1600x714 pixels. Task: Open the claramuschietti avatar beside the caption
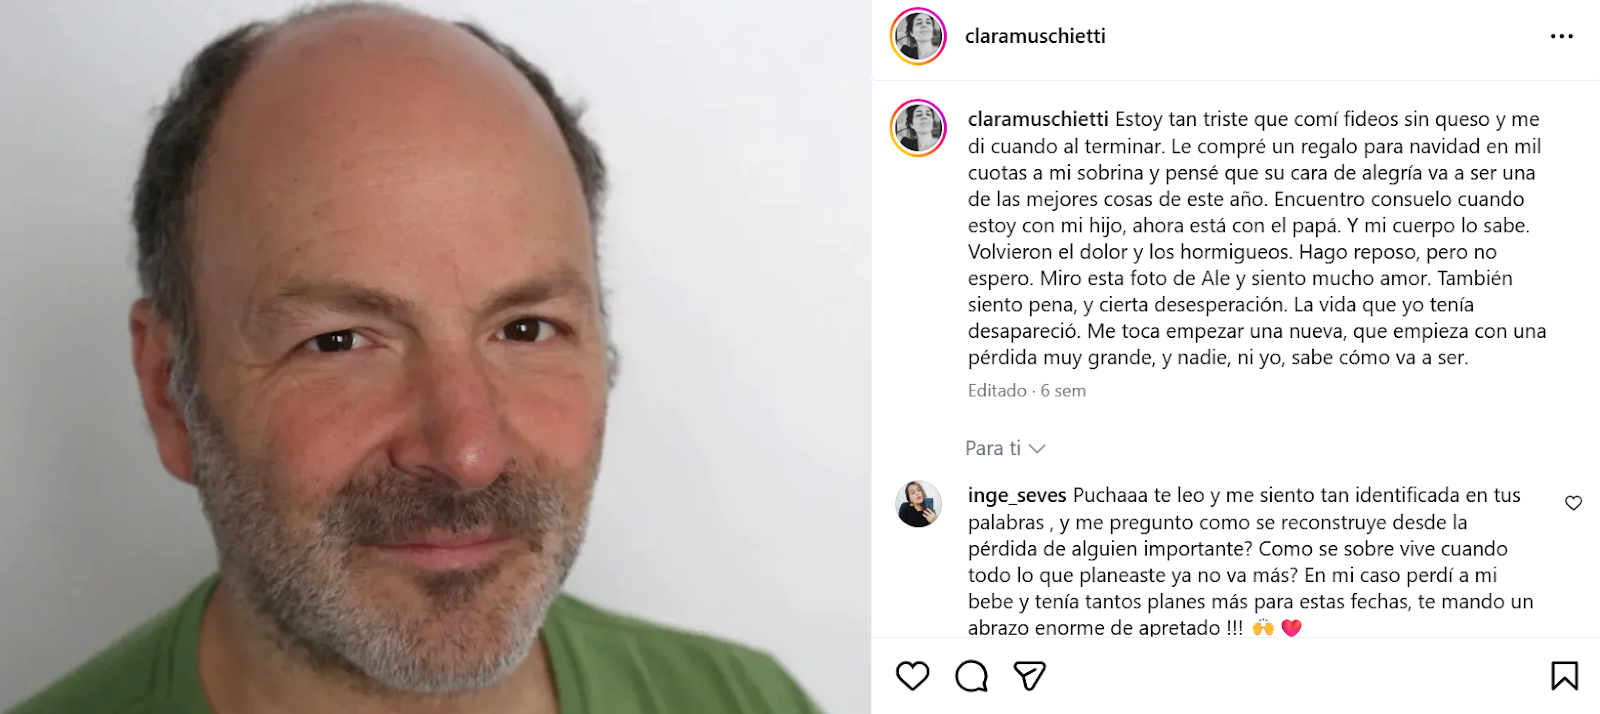click(x=918, y=128)
